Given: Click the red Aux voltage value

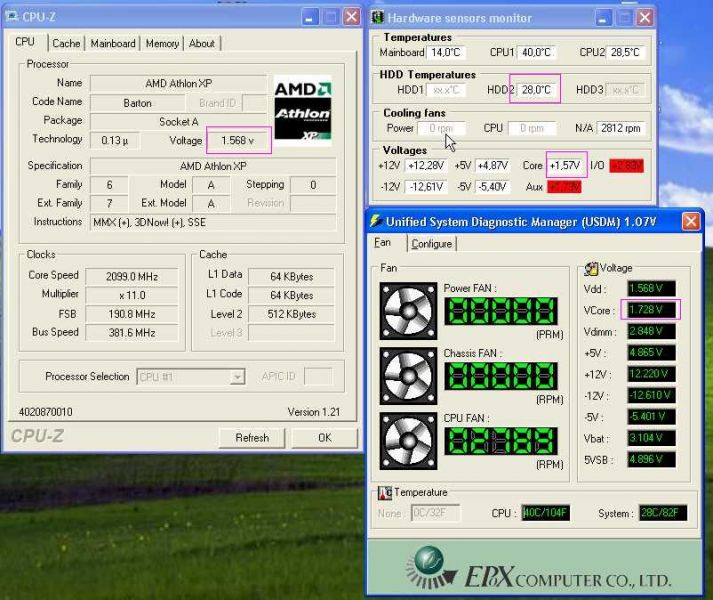Looking at the screenshot, I should tap(564, 187).
